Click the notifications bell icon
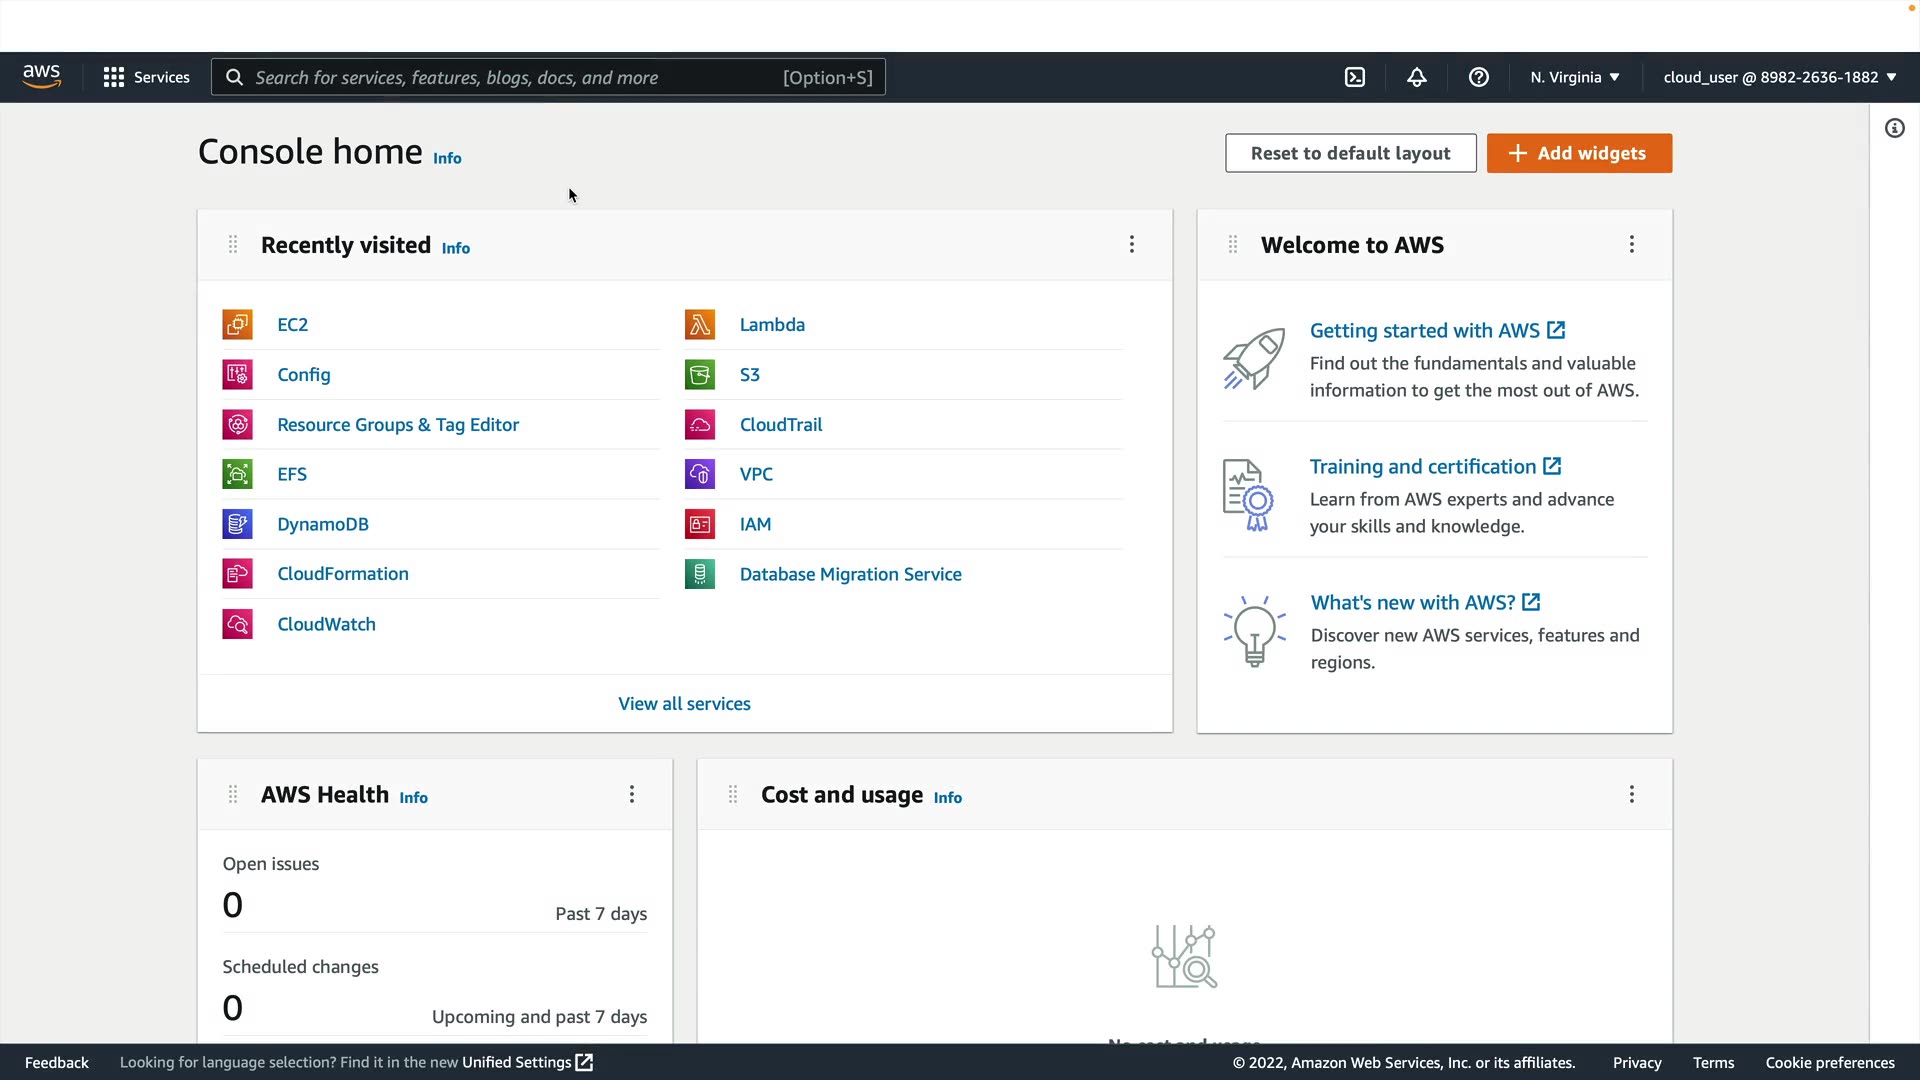 point(1416,77)
